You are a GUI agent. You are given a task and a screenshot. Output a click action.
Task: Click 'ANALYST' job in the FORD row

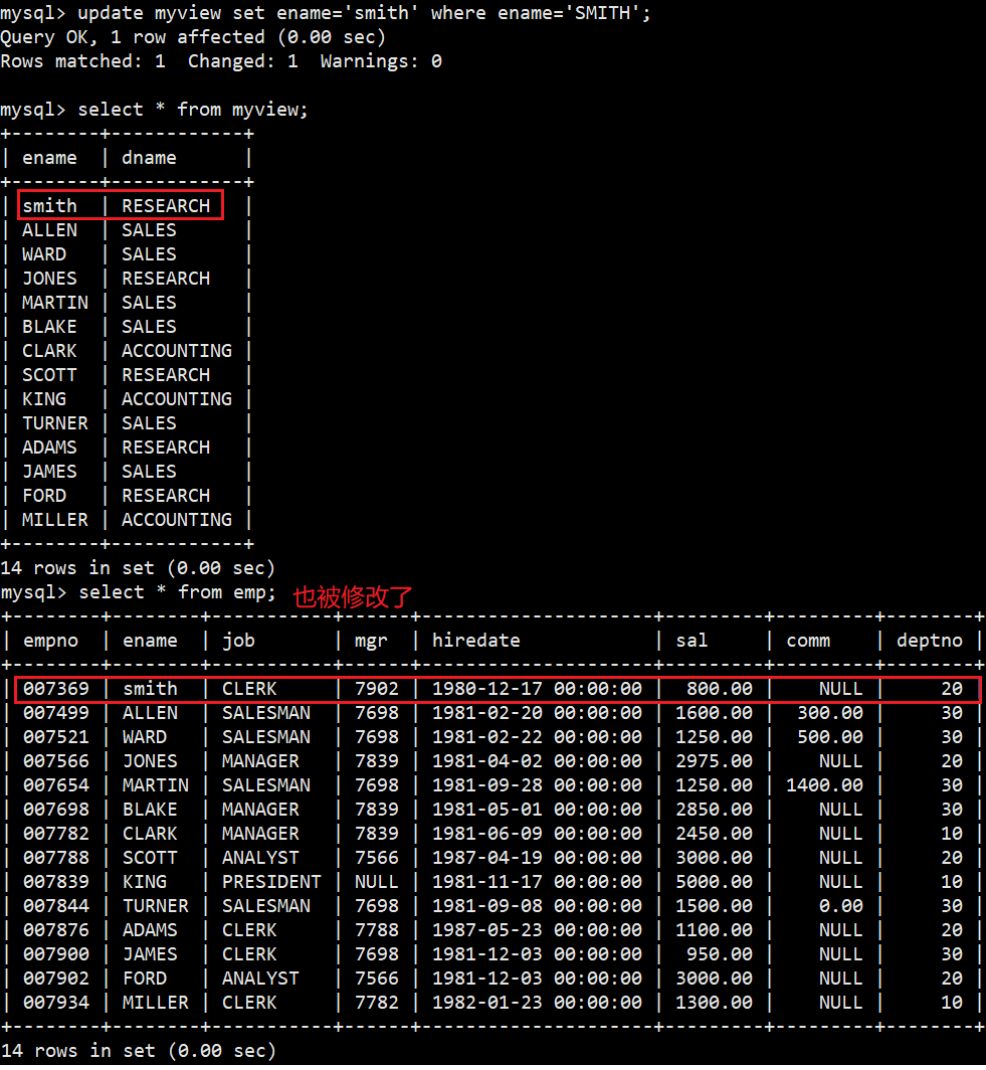coord(260,979)
